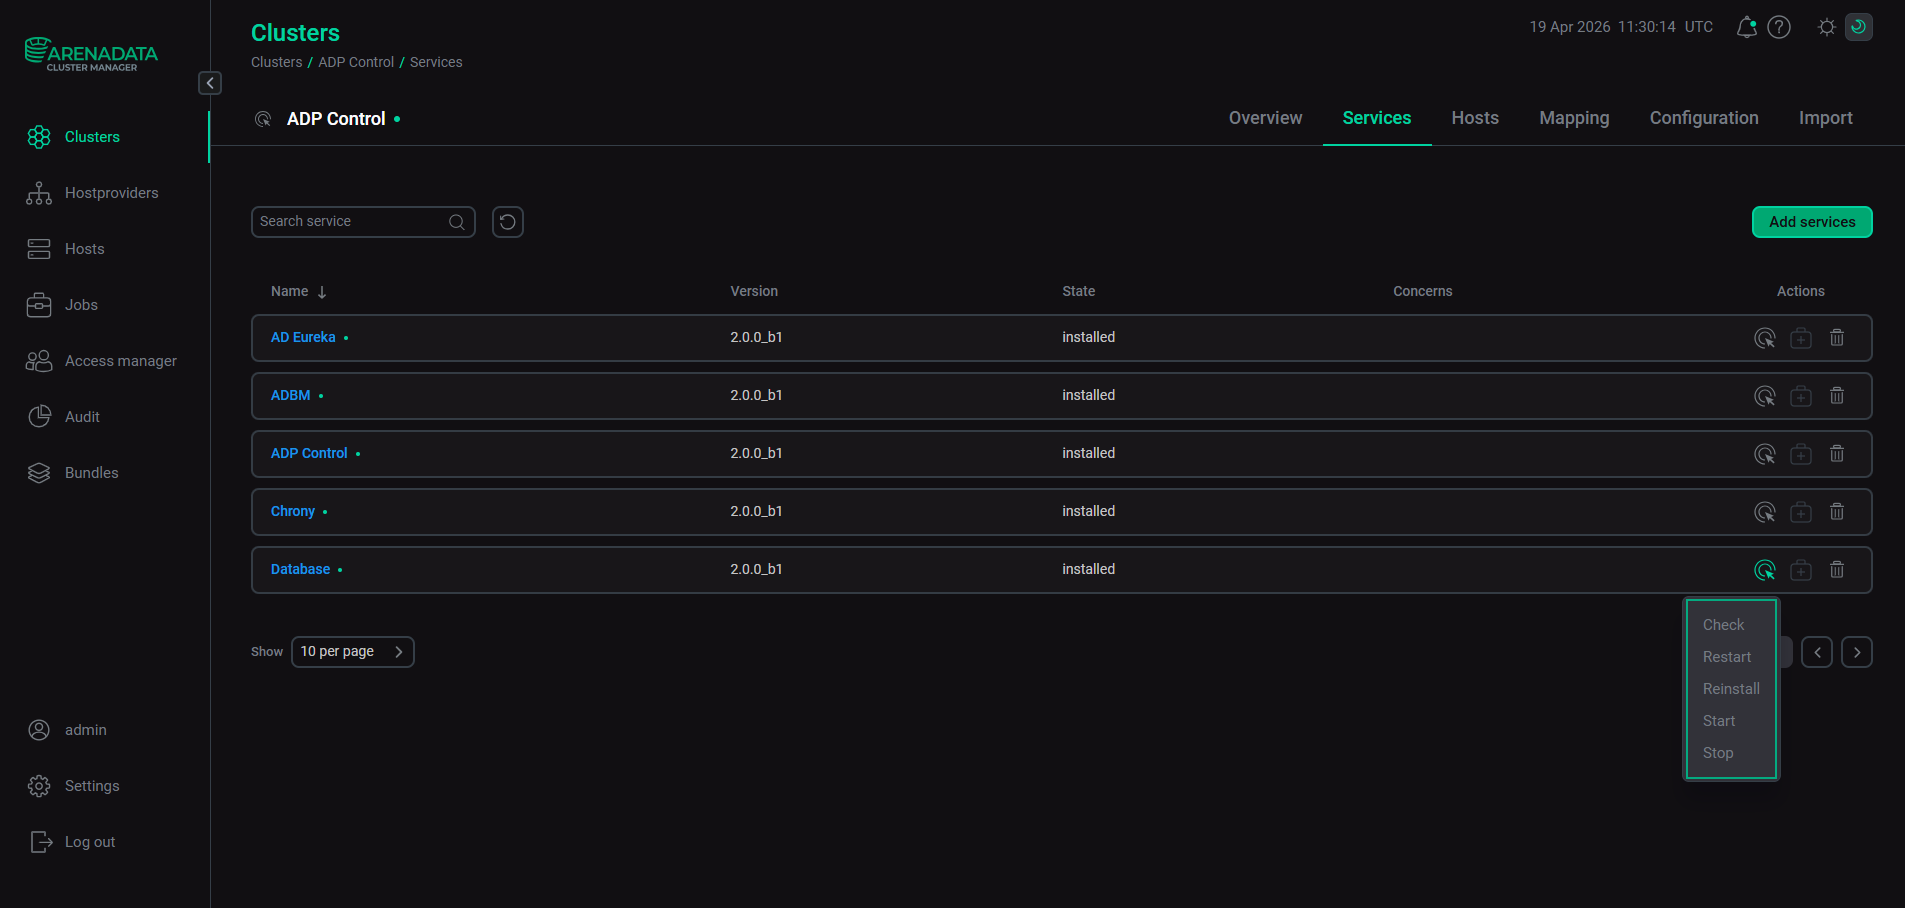Delete the ADP Control service
This screenshot has width=1905, height=908.
point(1837,454)
